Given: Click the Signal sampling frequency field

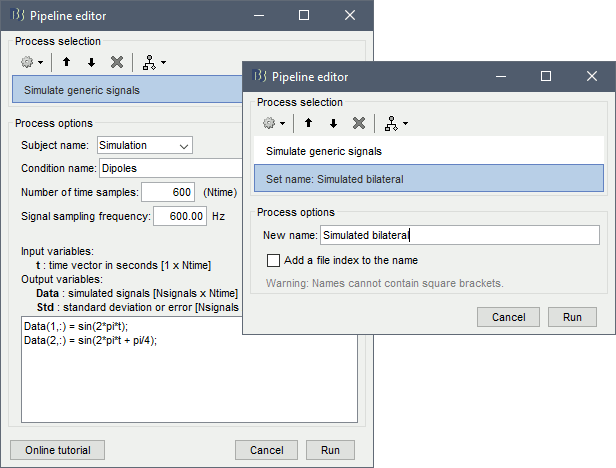Looking at the screenshot, I should point(180,215).
